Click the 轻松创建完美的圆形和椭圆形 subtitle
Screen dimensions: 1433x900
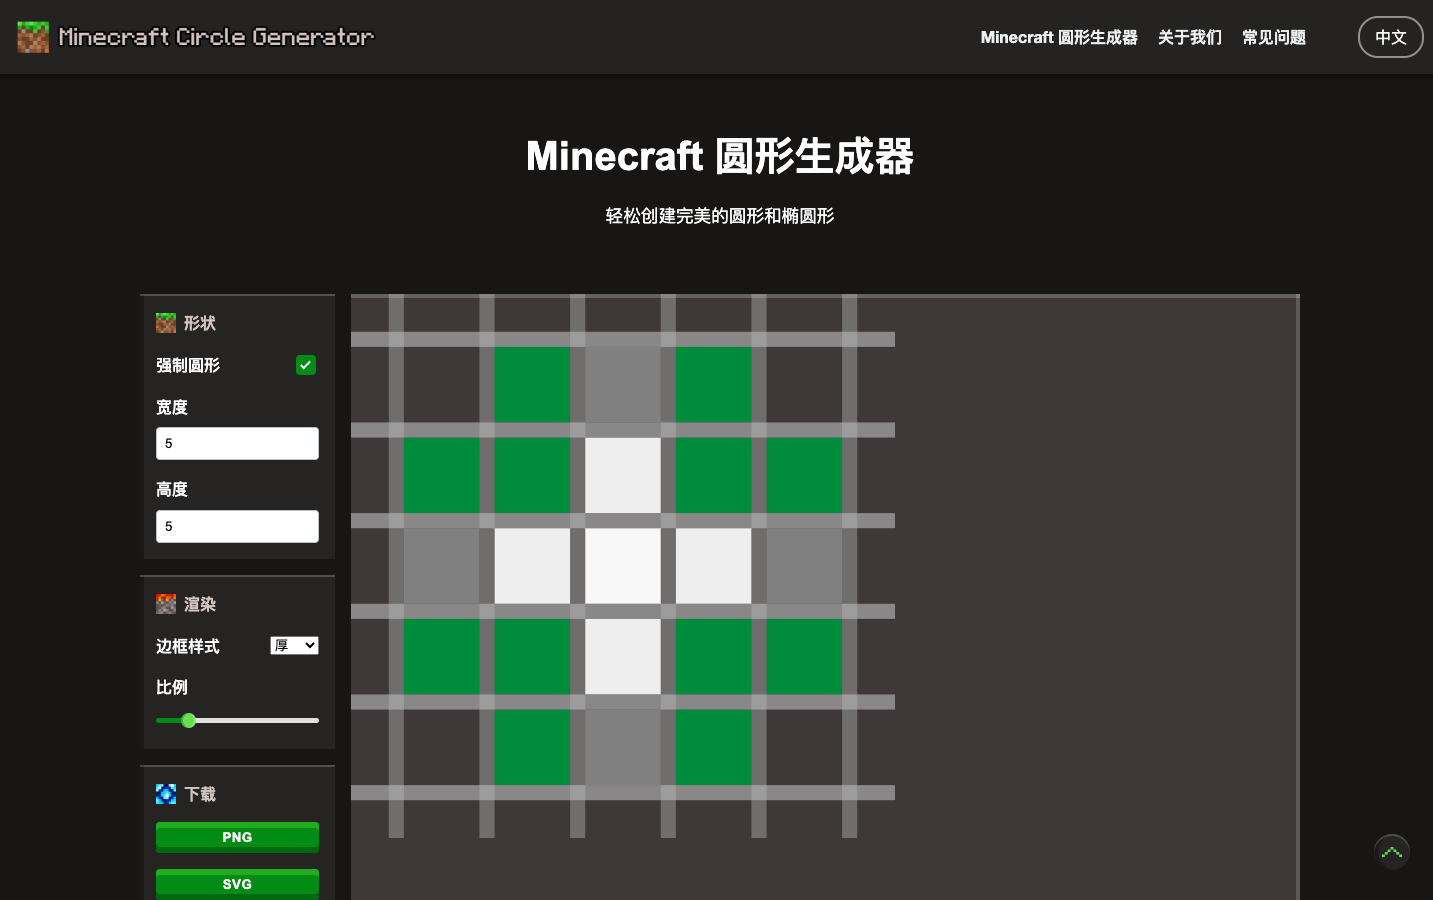coord(720,216)
